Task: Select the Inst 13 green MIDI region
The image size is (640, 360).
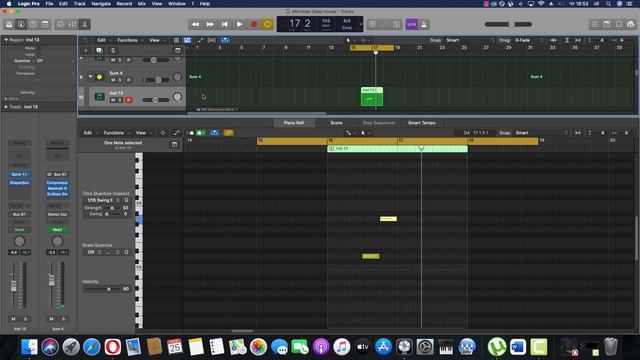Action: click(x=372, y=97)
